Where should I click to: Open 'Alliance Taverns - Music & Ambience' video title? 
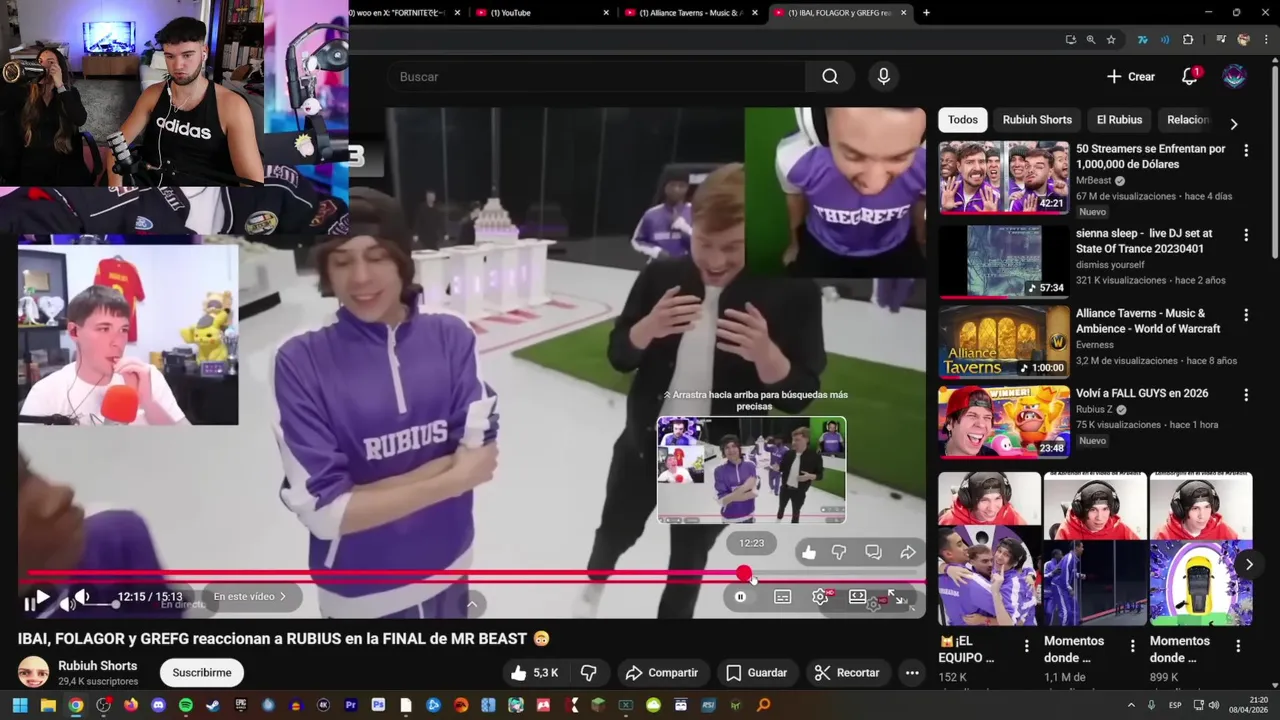coord(1148,321)
